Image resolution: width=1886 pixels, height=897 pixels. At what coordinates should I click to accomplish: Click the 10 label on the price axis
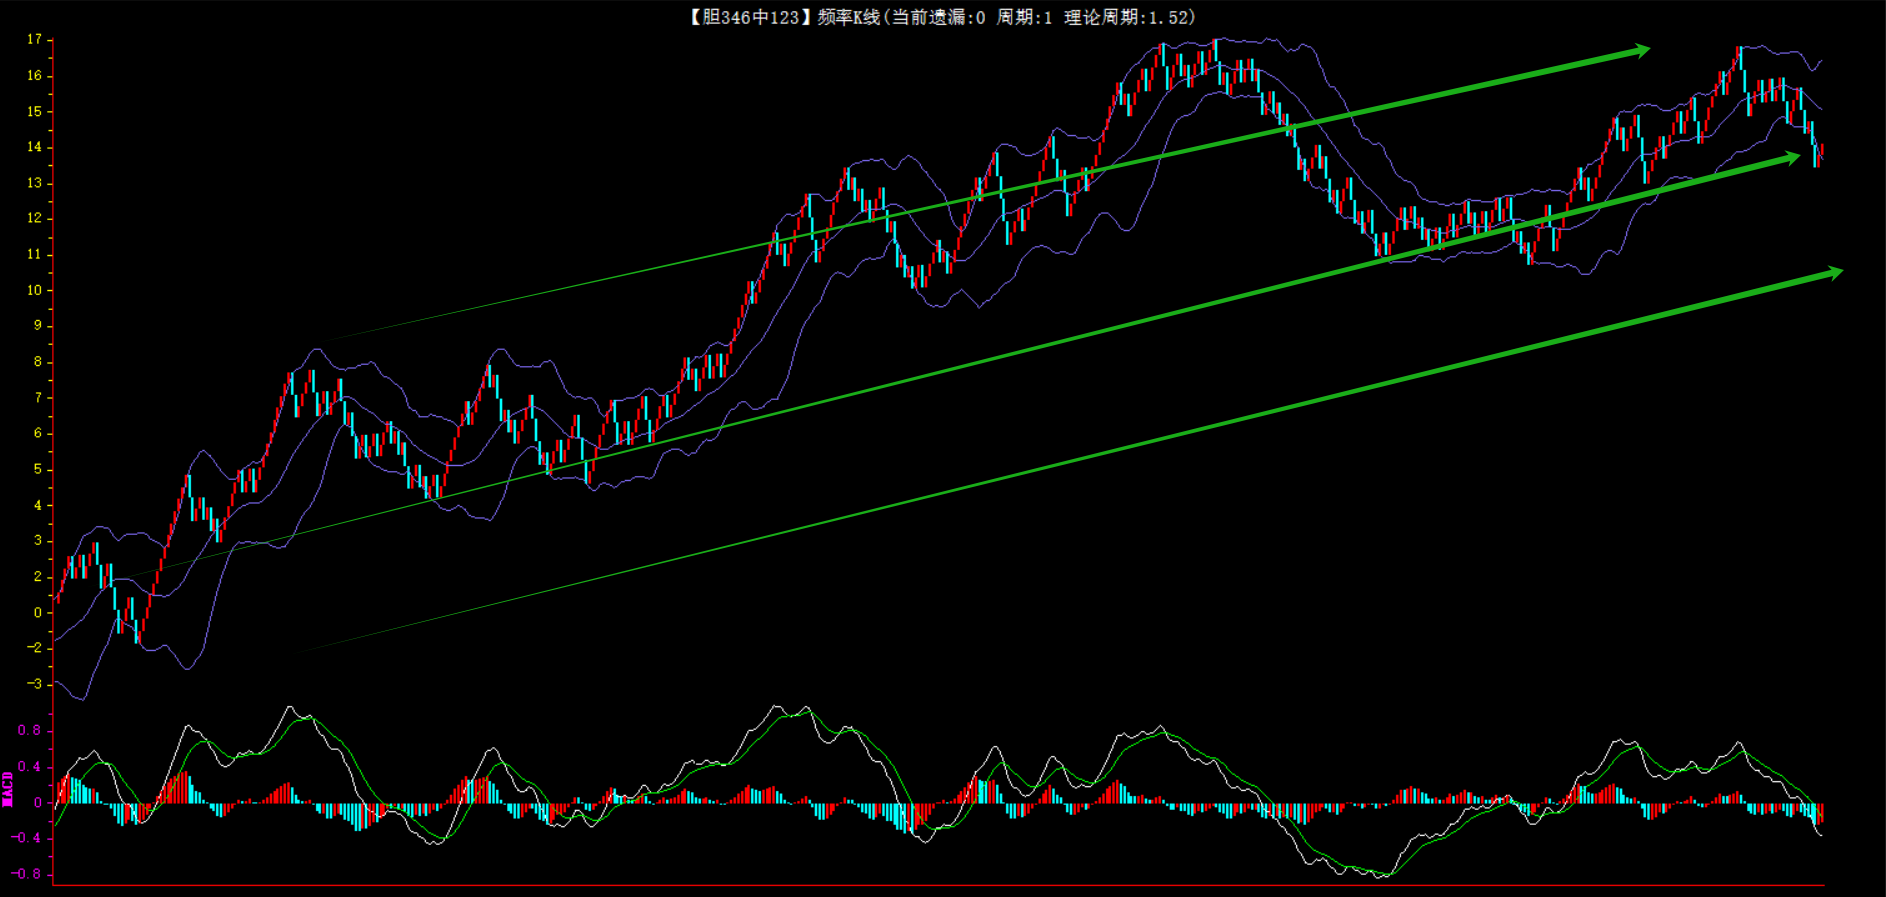coord(35,290)
